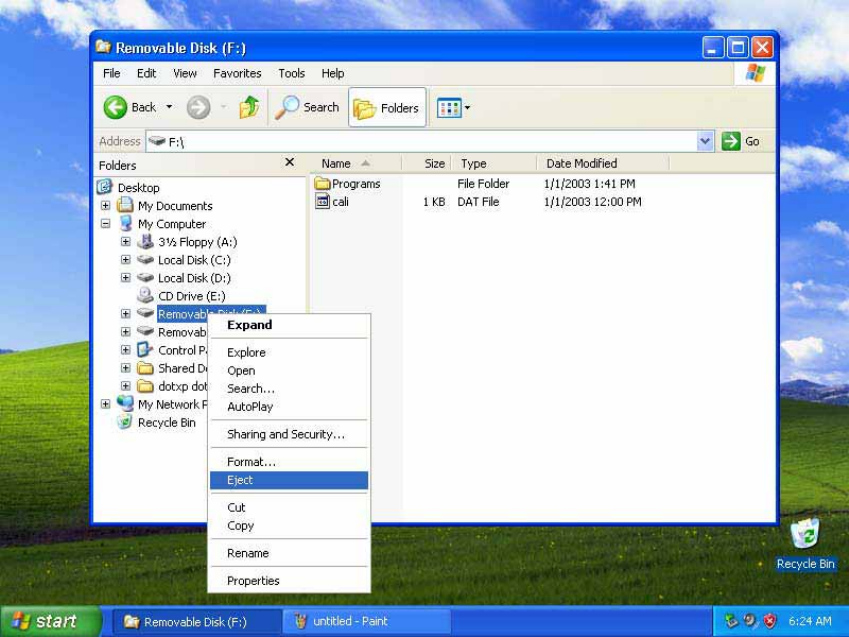The height and width of the screenshot is (637, 849).
Task: Open the Tools menu
Action: point(291,73)
